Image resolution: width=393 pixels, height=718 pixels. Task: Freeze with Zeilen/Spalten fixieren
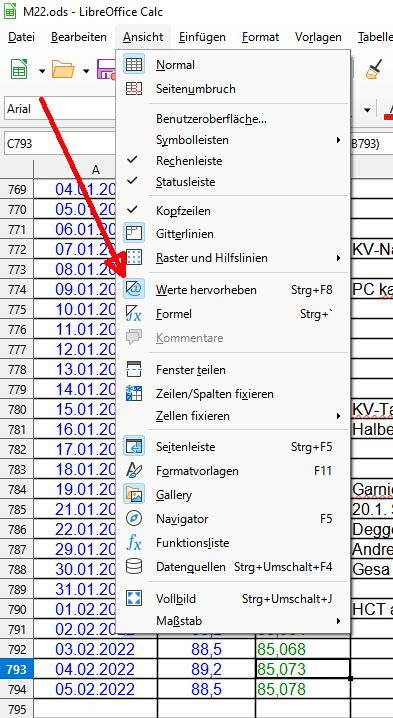pyautogui.click(x=134, y=393)
